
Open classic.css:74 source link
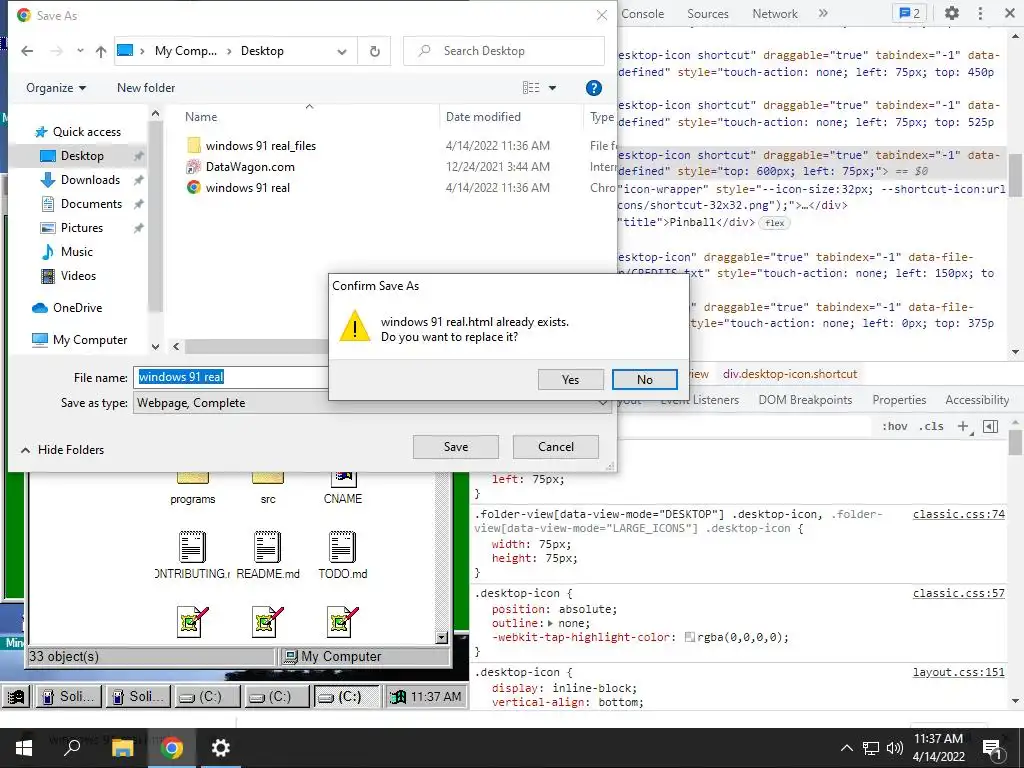click(959, 514)
